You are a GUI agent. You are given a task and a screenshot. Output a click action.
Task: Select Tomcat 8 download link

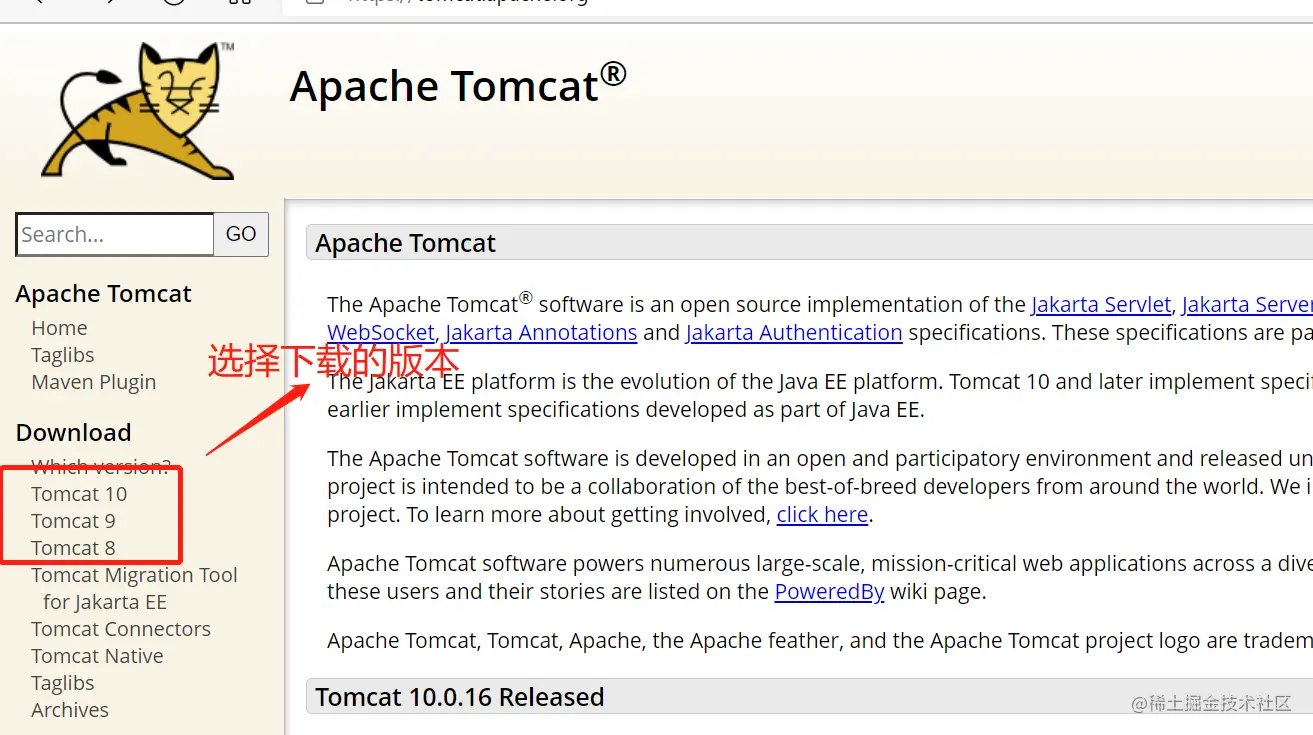[x=73, y=548]
